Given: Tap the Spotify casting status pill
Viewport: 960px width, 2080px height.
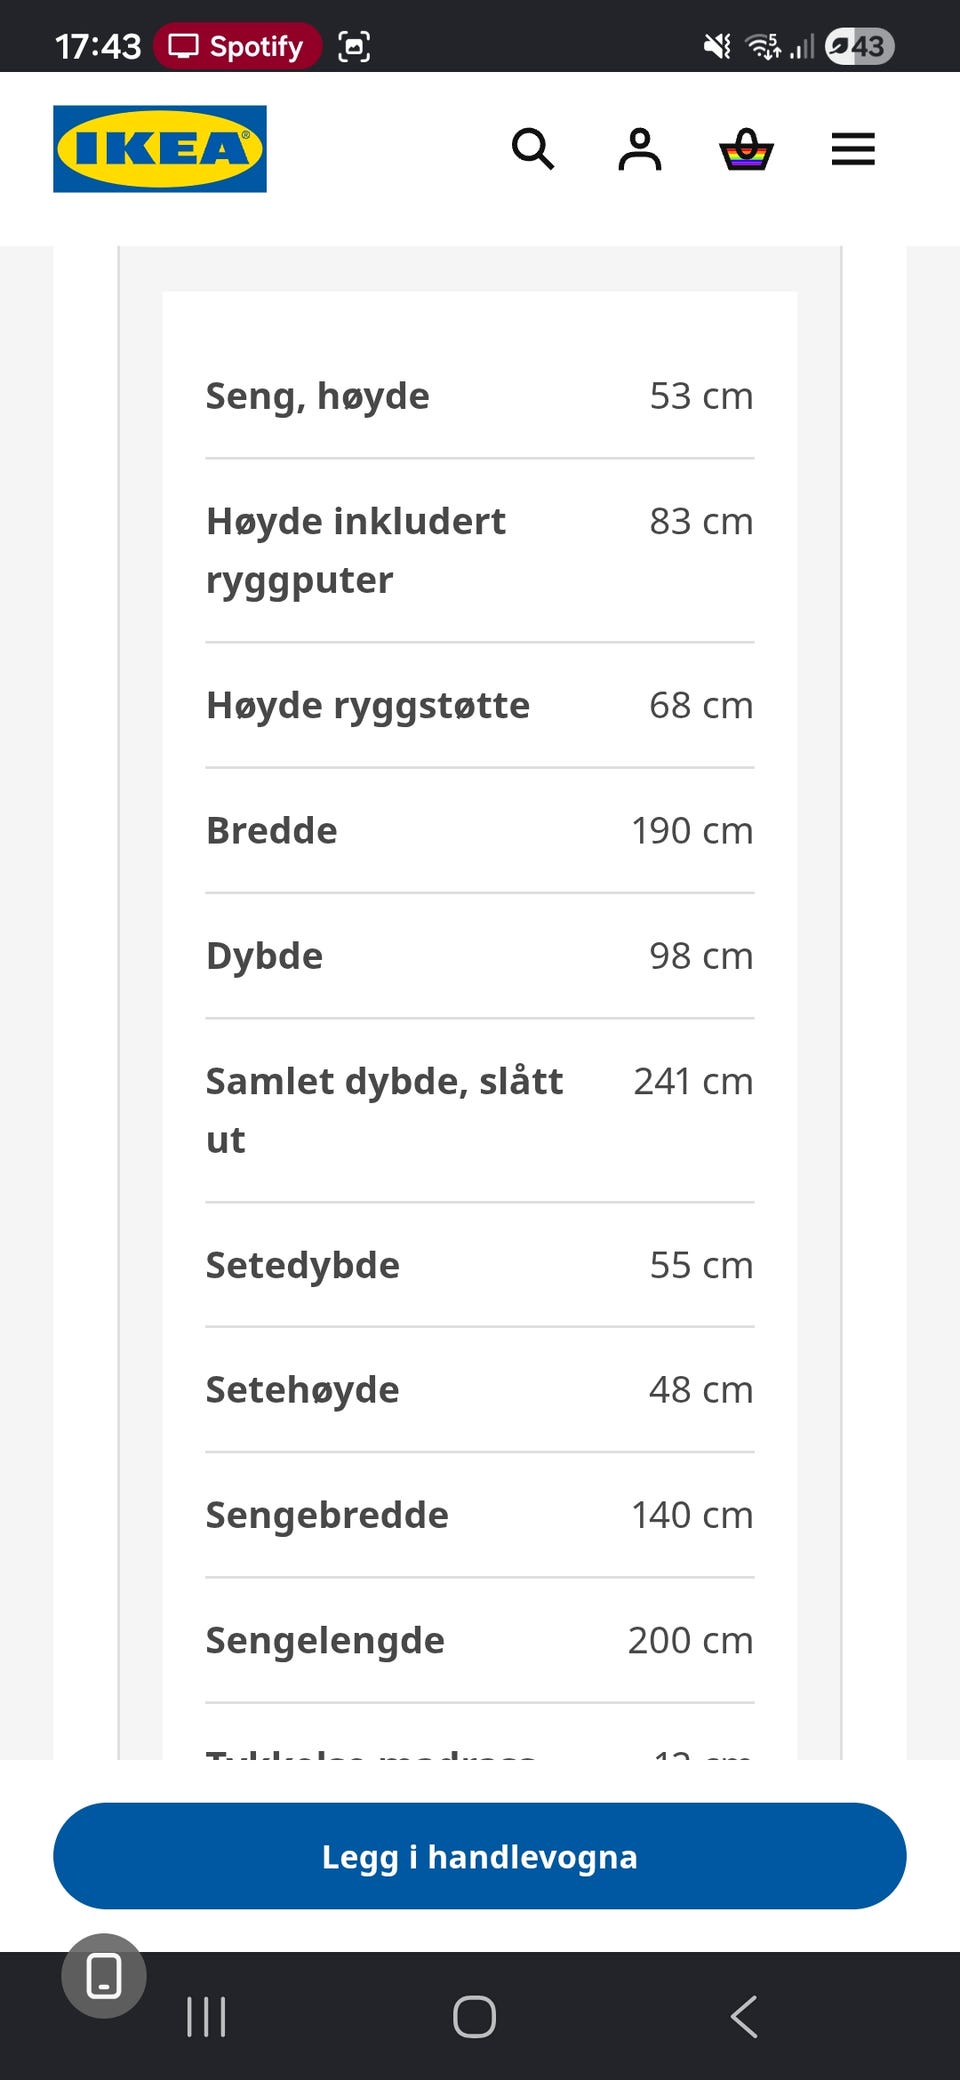Looking at the screenshot, I should coord(237,46).
